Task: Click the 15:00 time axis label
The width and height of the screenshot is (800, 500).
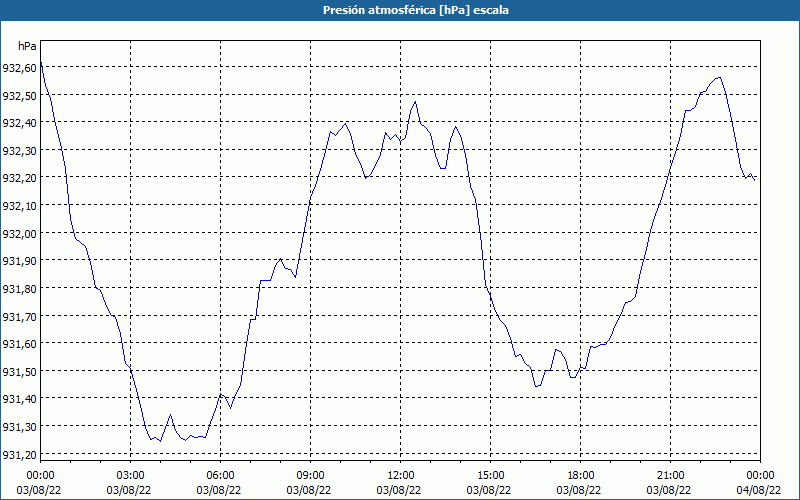Action: coord(490,476)
